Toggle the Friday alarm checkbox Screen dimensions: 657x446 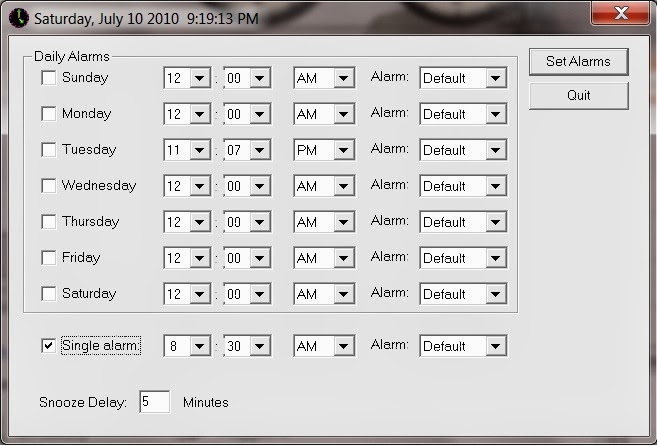(x=49, y=257)
